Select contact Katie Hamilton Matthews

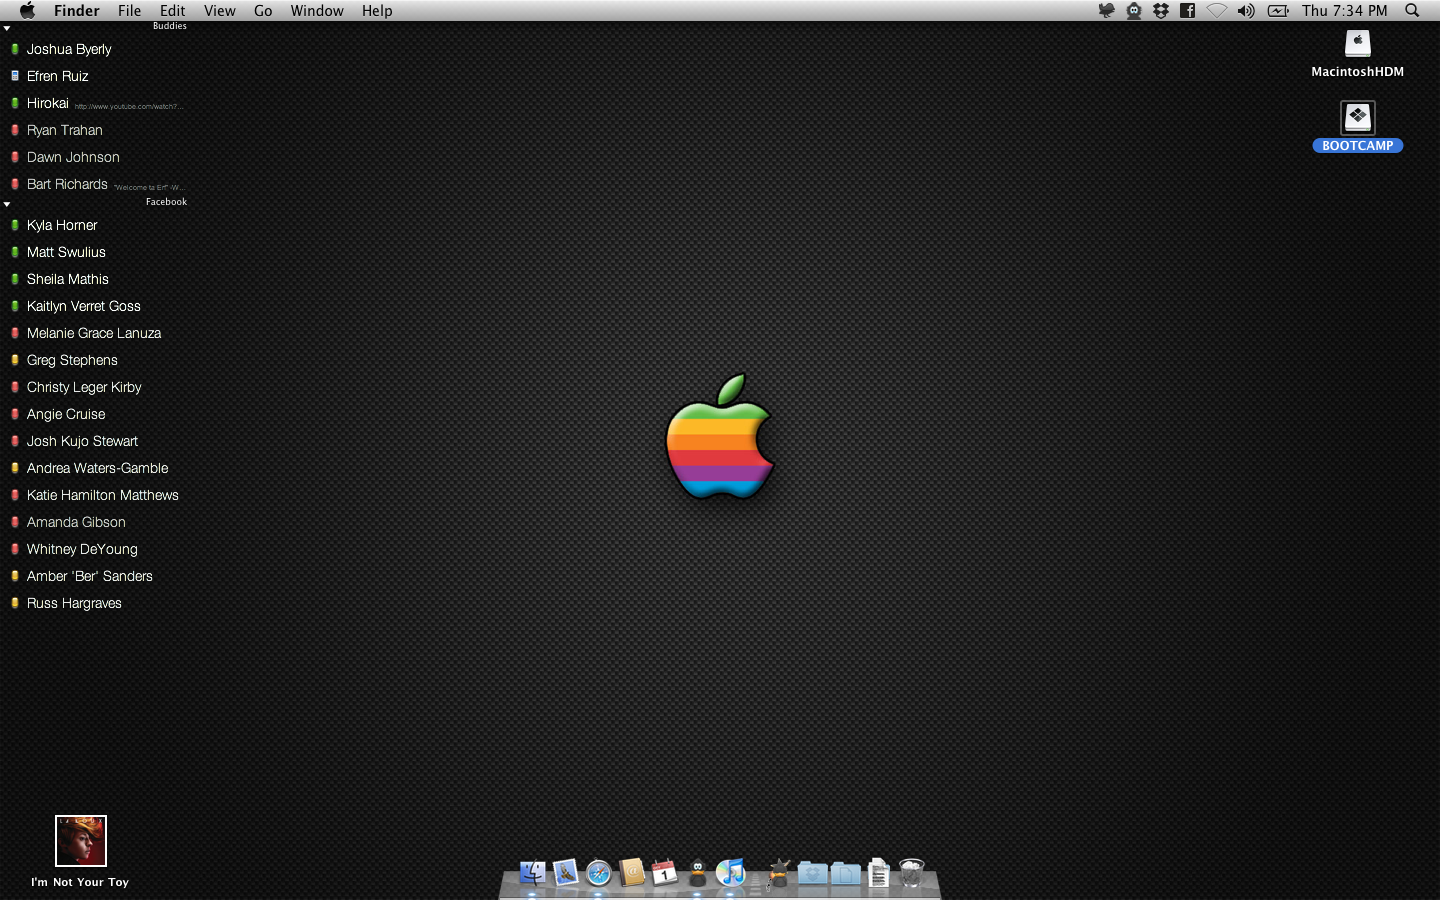(x=103, y=495)
